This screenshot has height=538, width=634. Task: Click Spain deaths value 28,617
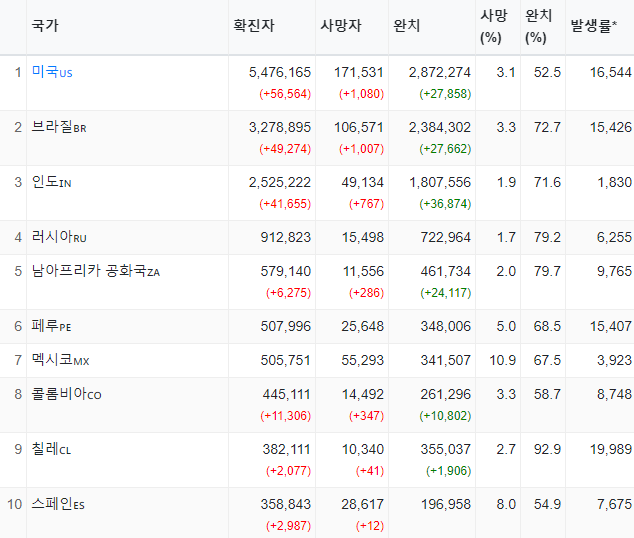362,504
